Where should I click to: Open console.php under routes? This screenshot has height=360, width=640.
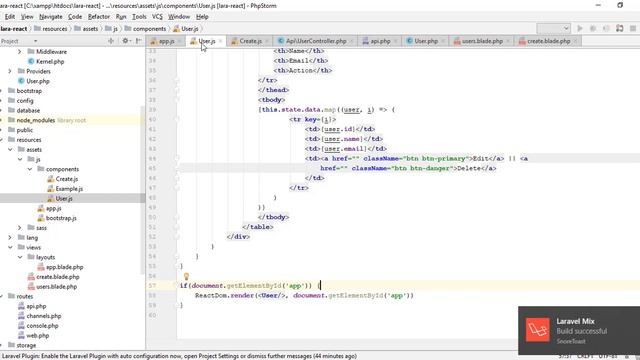38,326
